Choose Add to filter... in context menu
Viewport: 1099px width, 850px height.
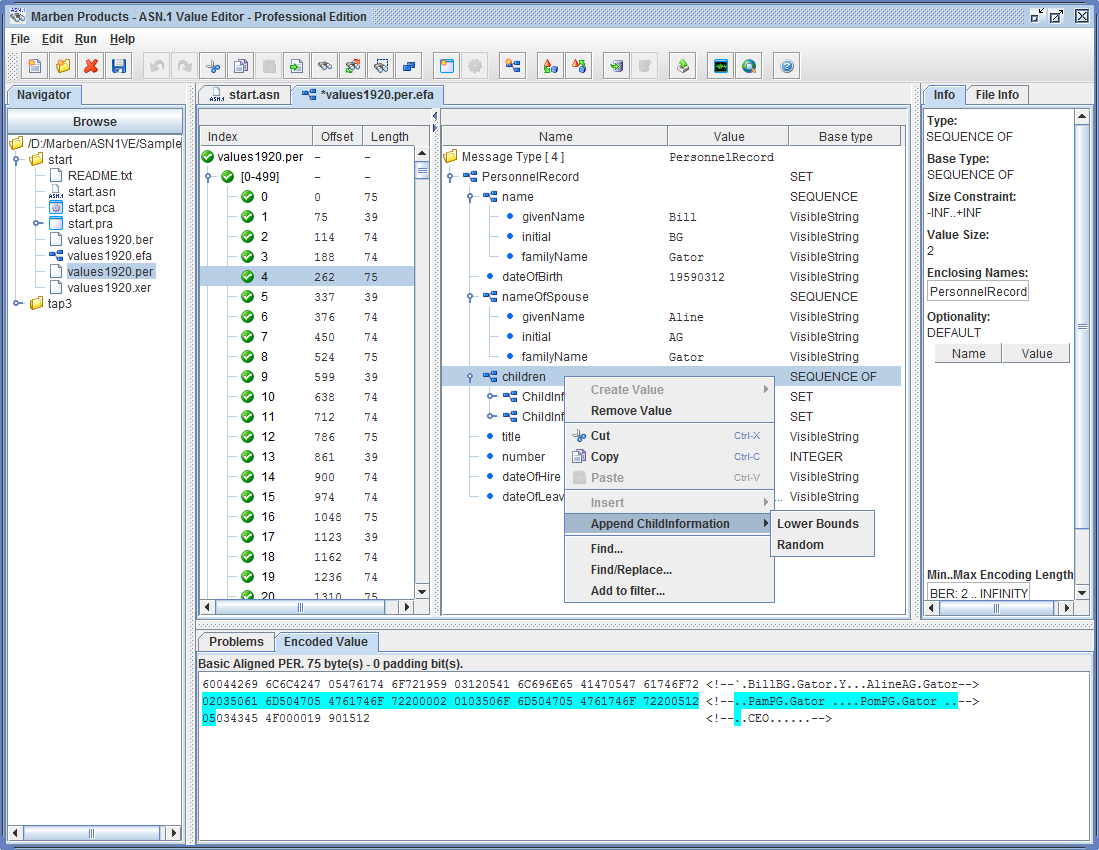[x=669, y=591]
